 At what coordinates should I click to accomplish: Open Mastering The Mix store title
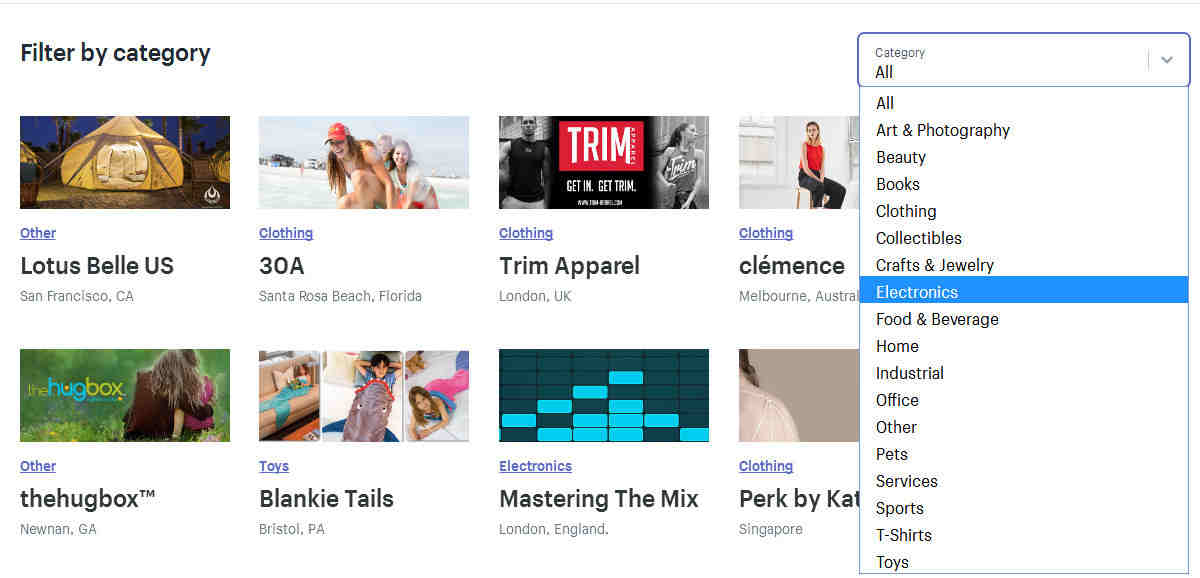point(599,499)
